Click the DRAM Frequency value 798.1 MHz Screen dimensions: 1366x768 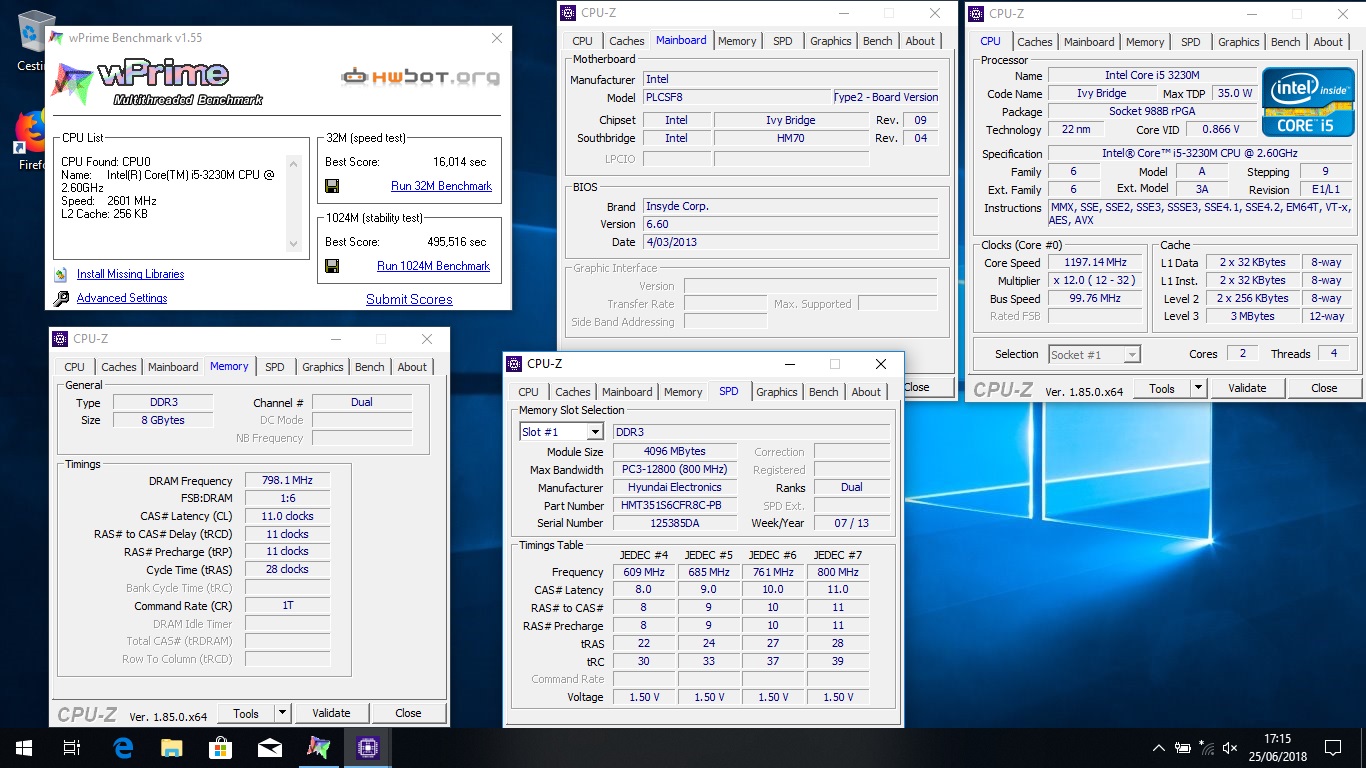click(x=287, y=481)
